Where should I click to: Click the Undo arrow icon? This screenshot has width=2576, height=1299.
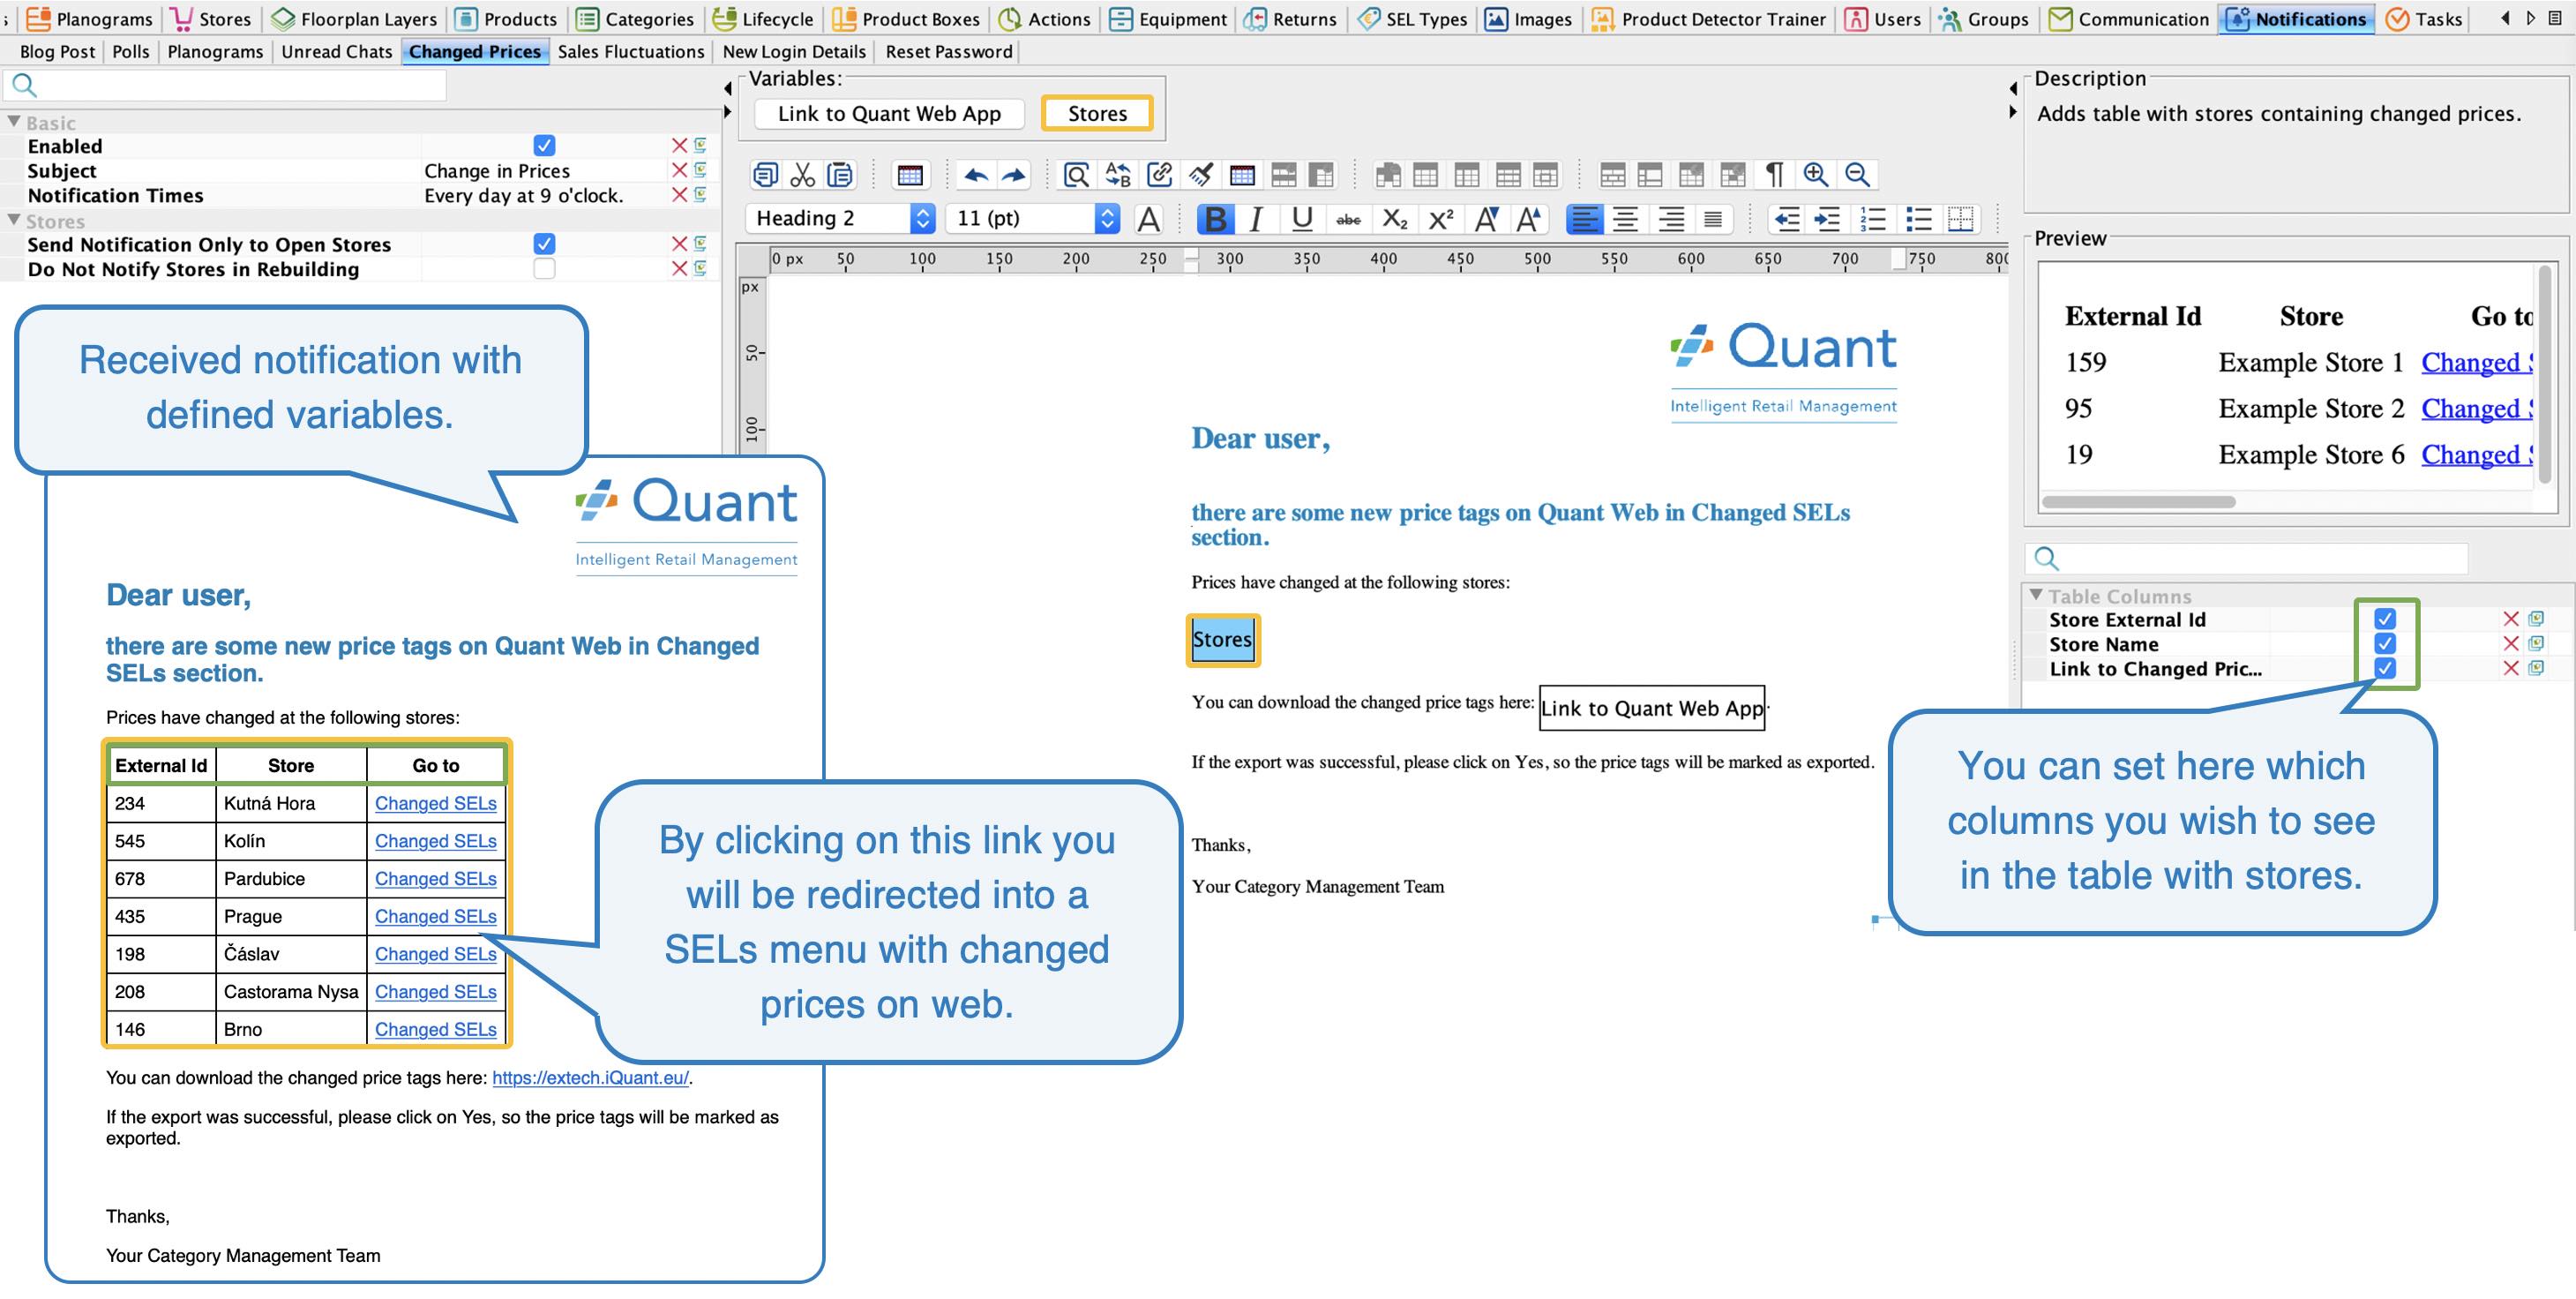click(x=976, y=175)
